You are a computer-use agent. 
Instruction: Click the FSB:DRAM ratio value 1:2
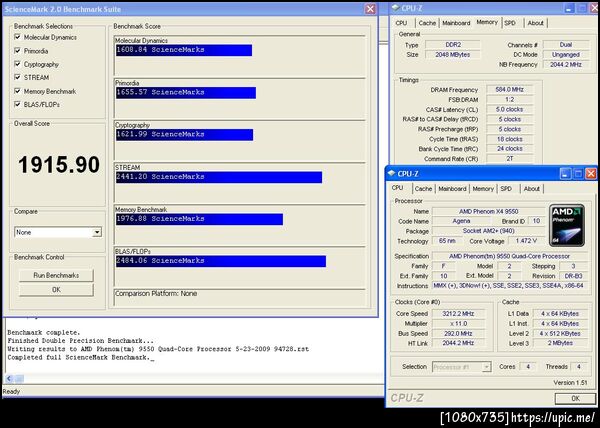[509, 99]
